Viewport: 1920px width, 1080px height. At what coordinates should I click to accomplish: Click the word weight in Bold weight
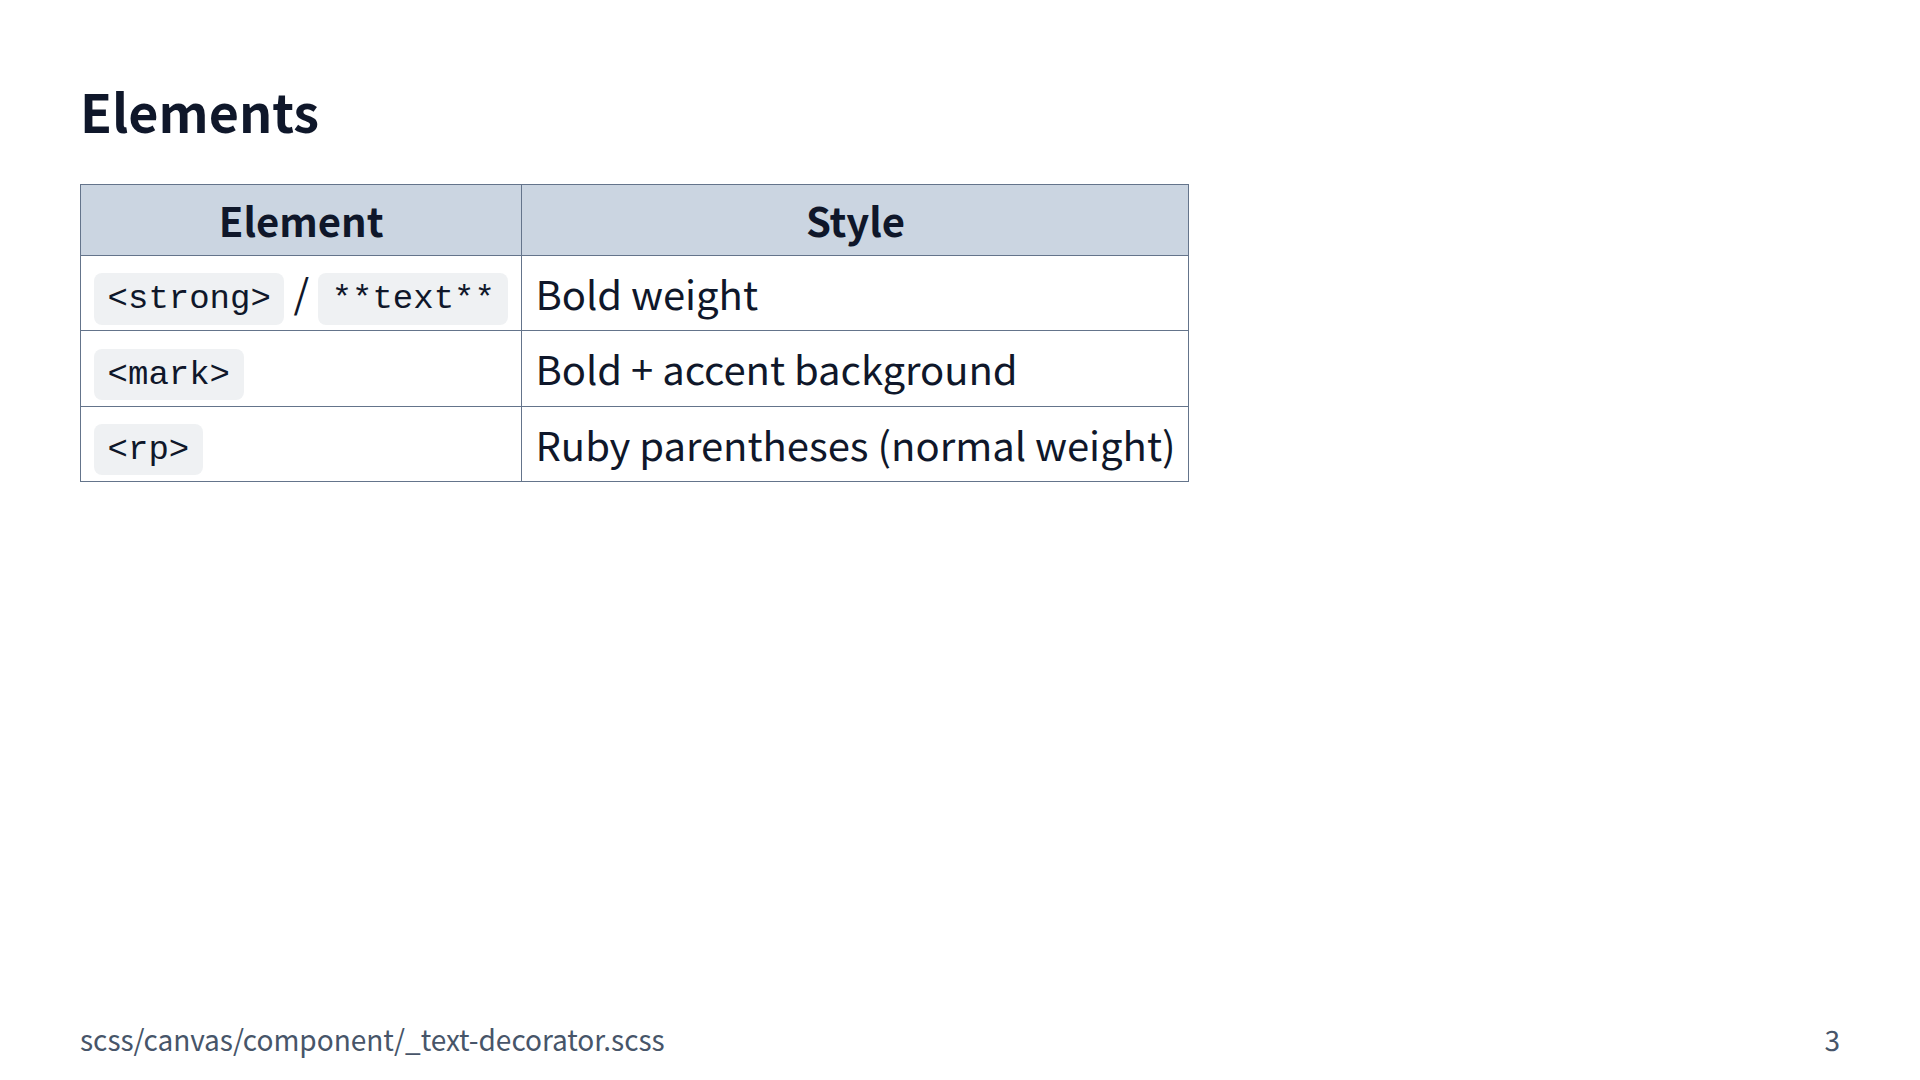coord(695,297)
